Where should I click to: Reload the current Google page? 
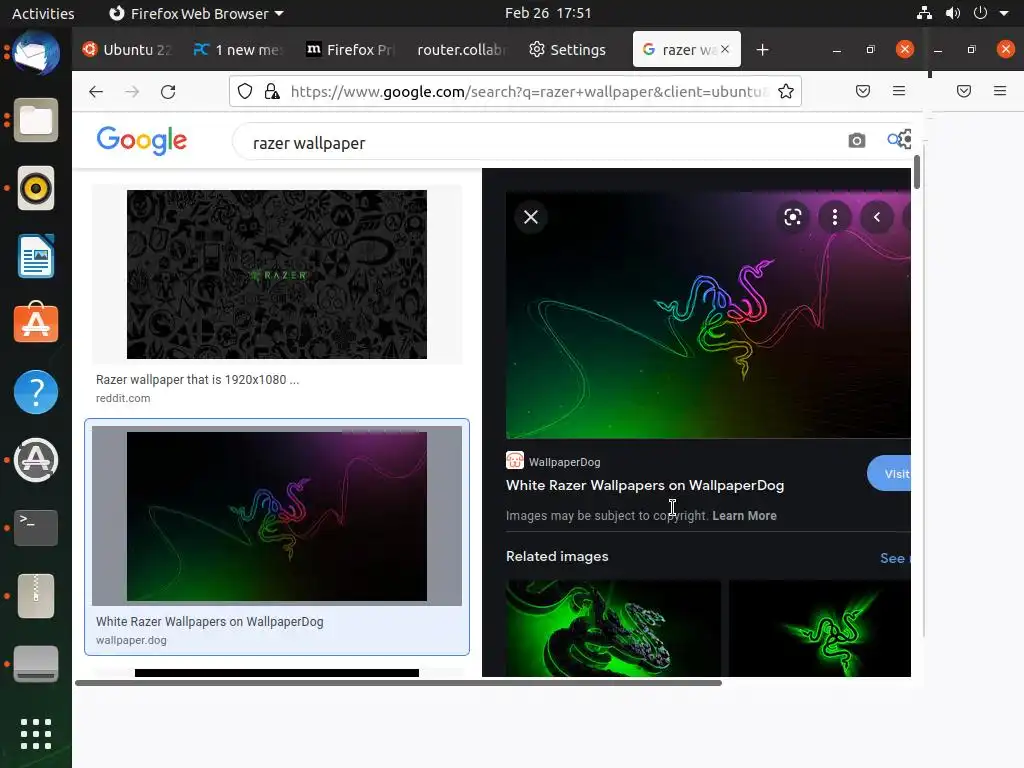[168, 91]
